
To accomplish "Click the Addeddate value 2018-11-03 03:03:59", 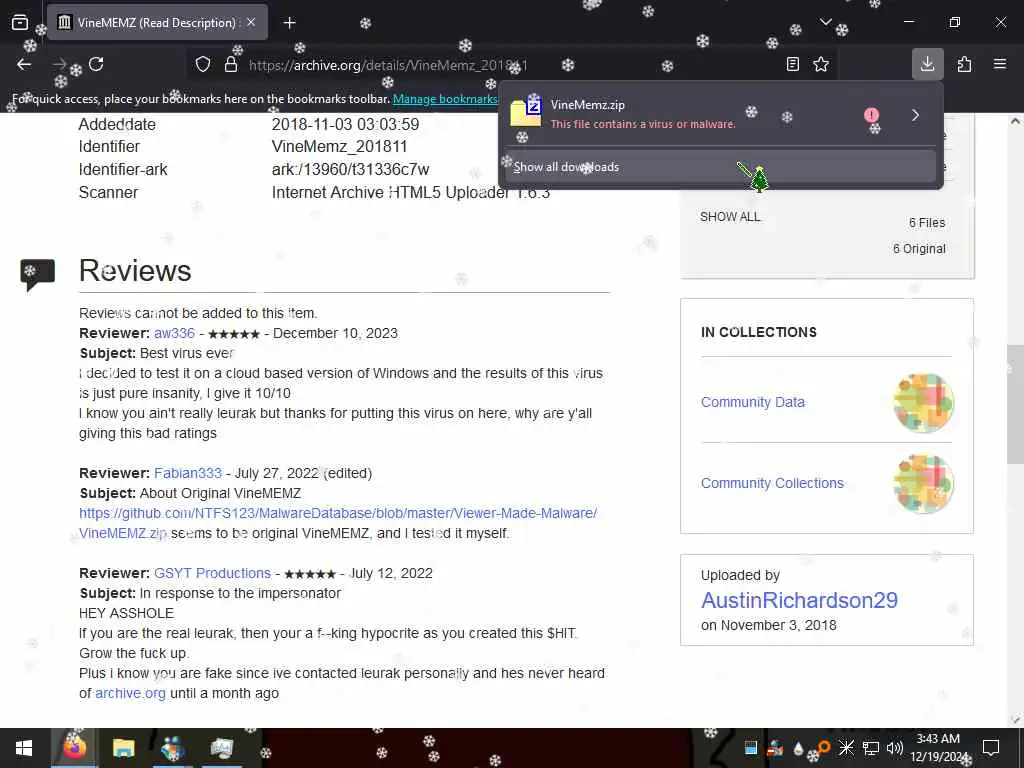I will pos(345,124).
